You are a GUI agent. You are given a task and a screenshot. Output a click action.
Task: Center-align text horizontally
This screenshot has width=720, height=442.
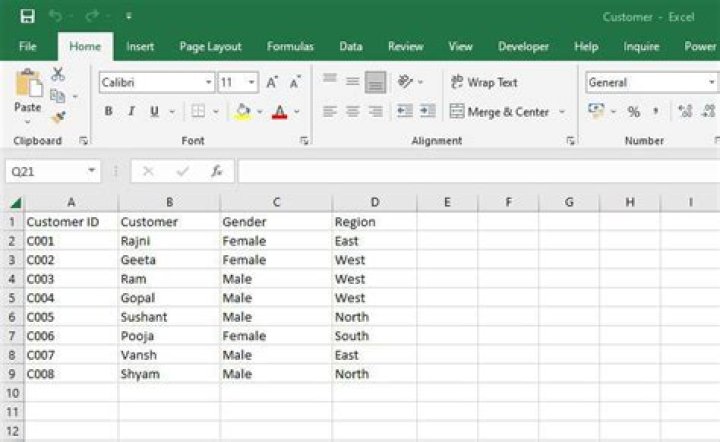point(352,112)
